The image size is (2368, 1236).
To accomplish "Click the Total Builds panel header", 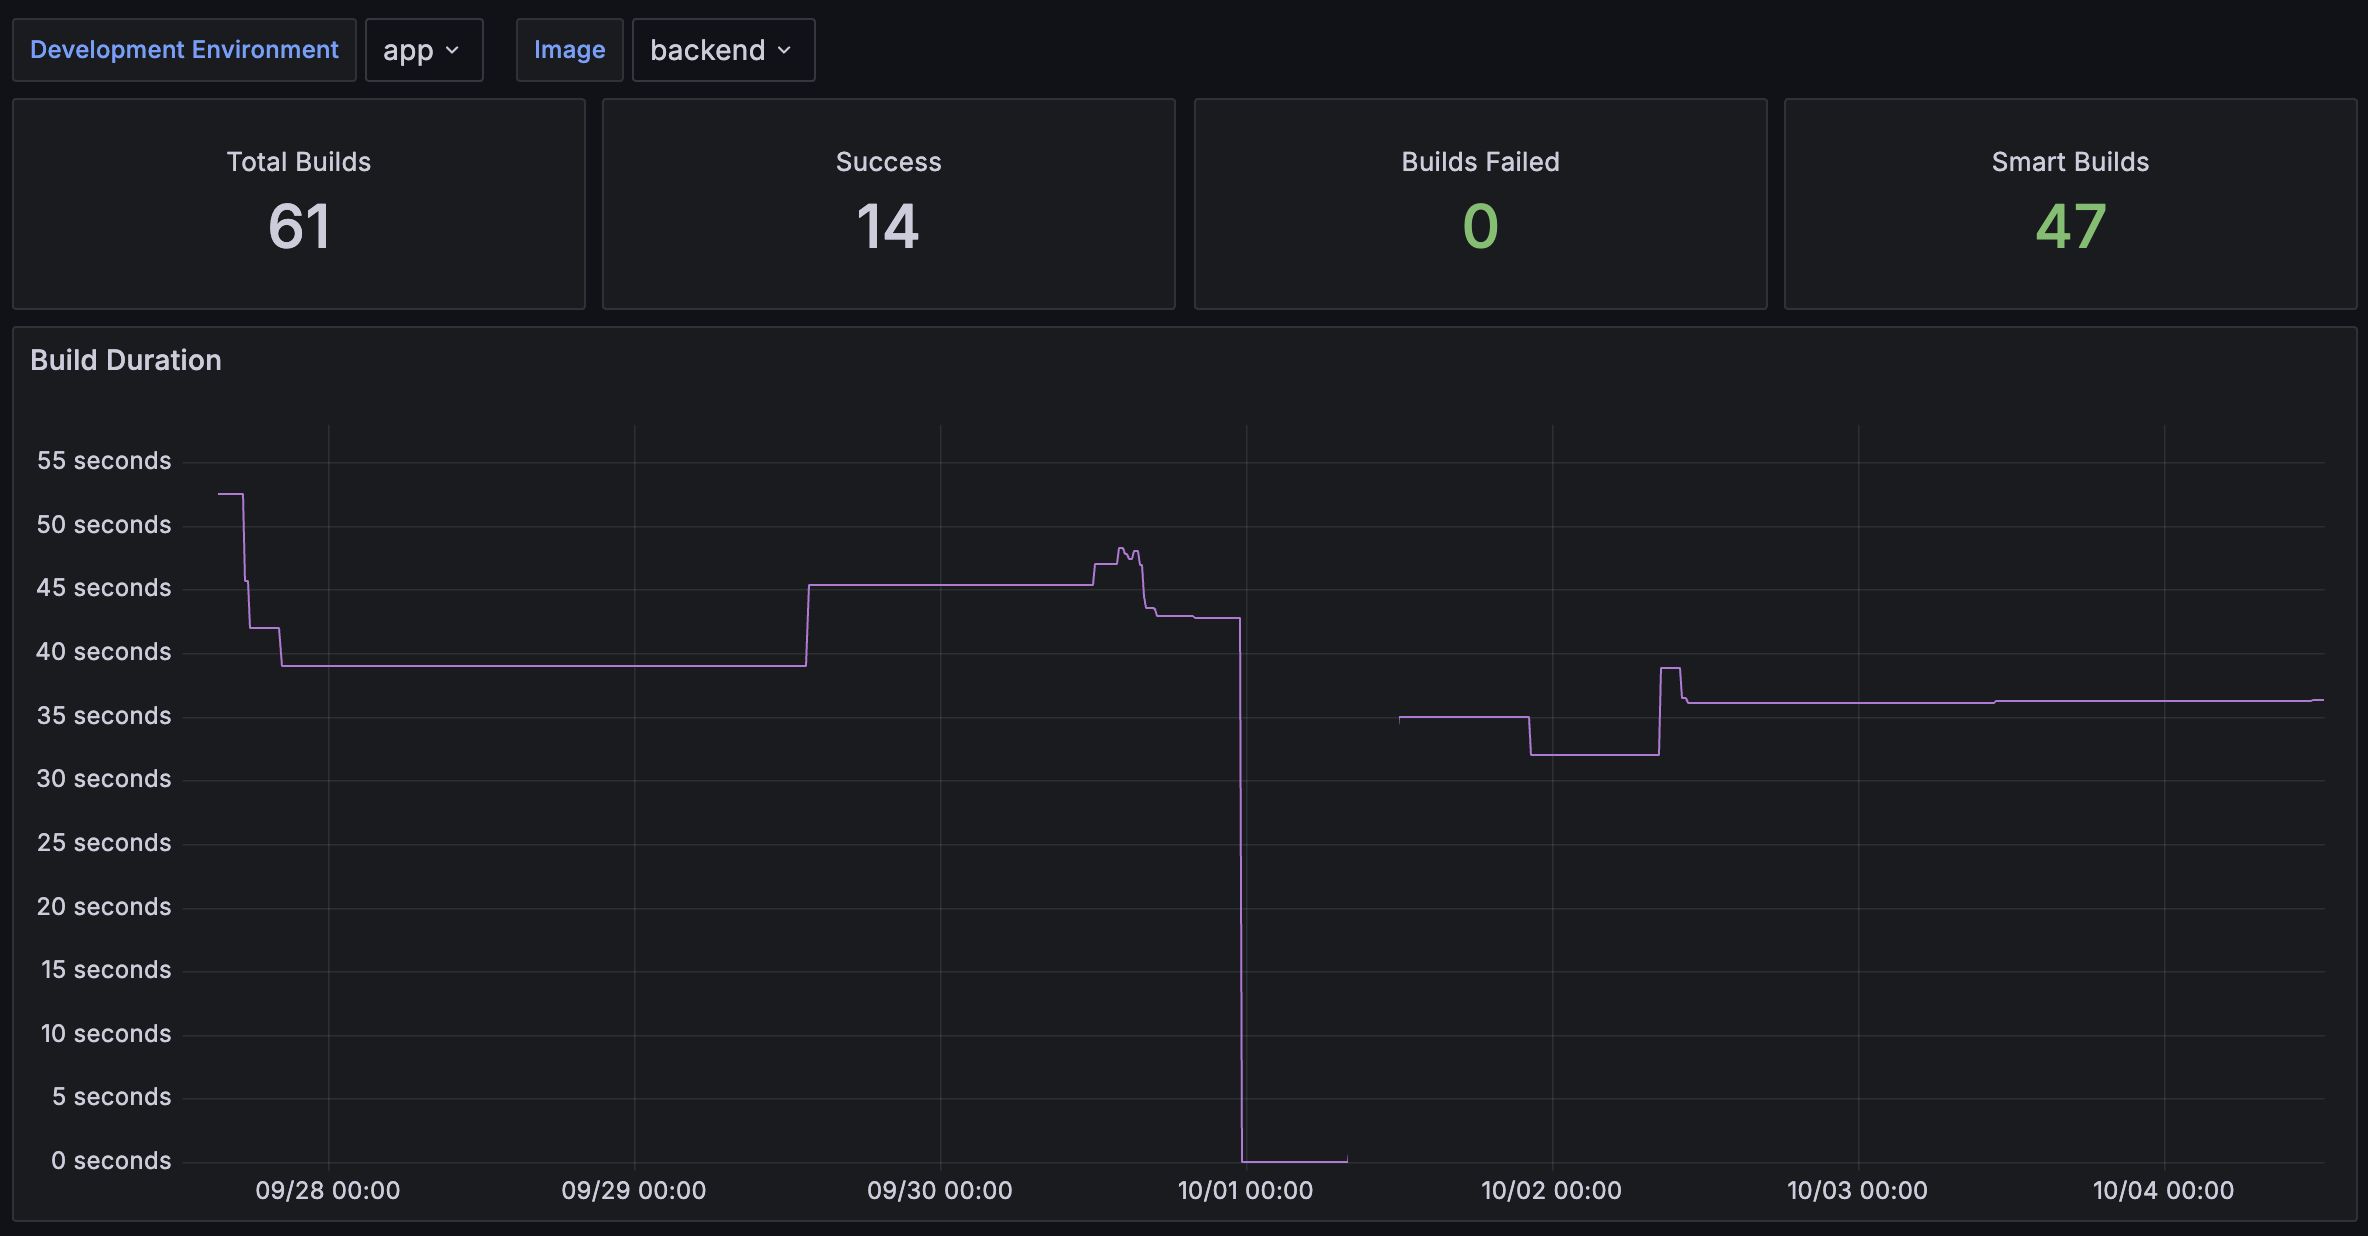I will [x=297, y=161].
